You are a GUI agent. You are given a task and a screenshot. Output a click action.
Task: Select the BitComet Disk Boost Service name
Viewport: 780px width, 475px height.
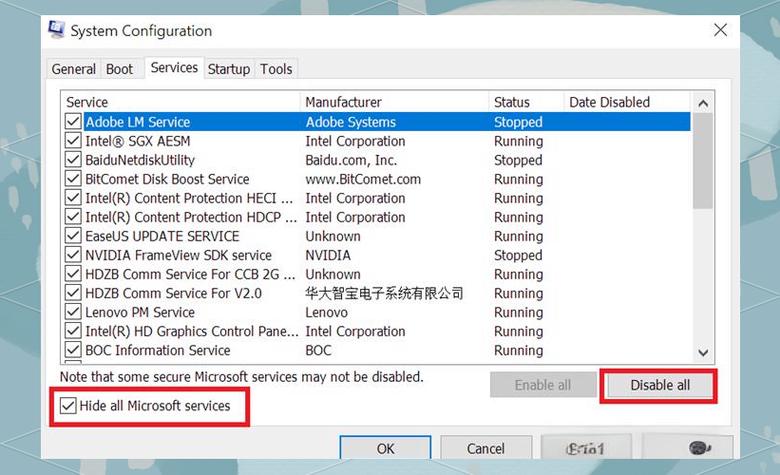[167, 179]
